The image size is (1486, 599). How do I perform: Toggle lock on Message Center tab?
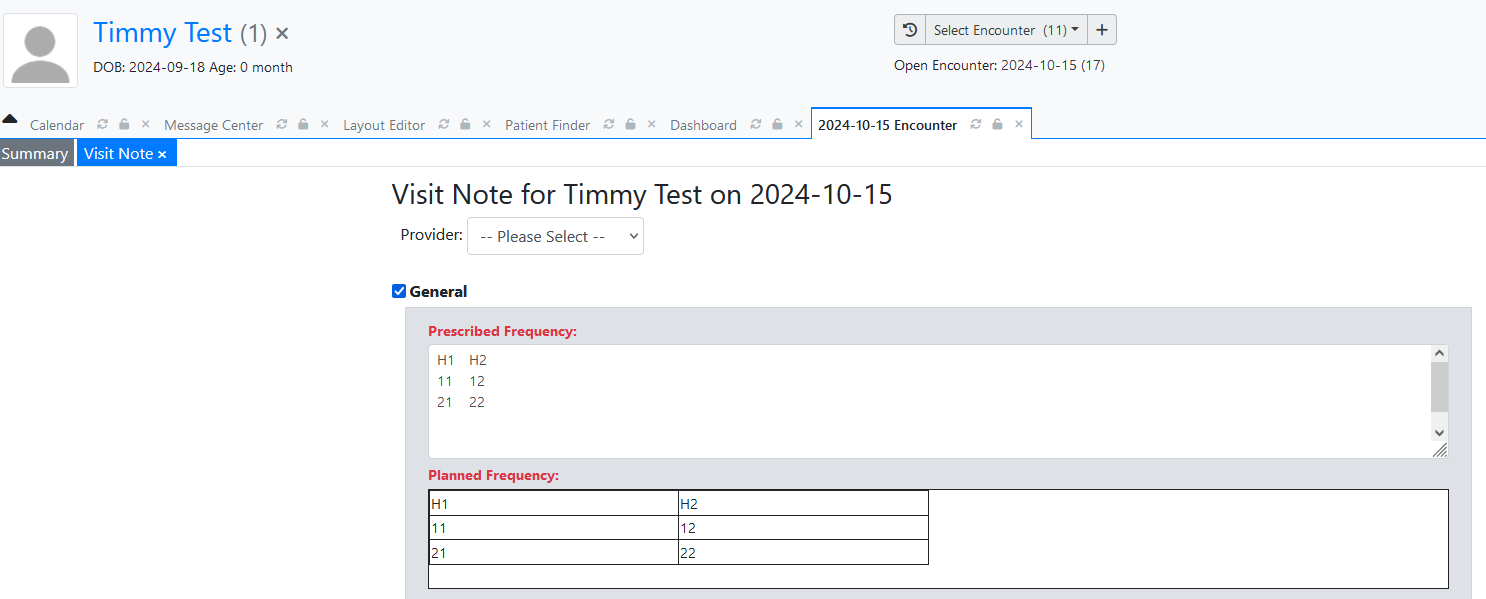pyautogui.click(x=303, y=124)
